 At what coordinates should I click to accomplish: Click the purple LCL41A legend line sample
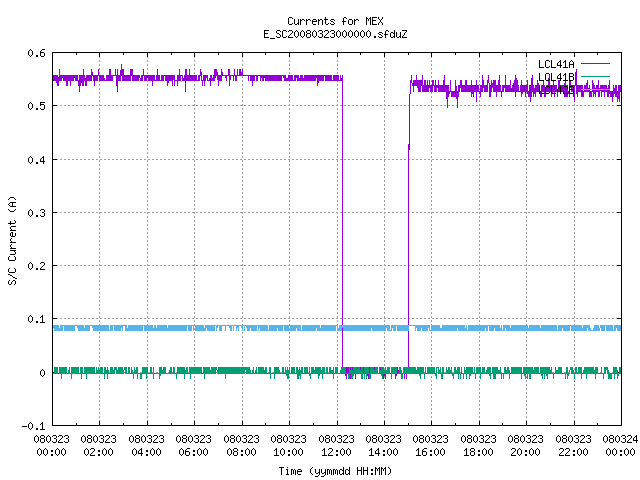[595, 64]
